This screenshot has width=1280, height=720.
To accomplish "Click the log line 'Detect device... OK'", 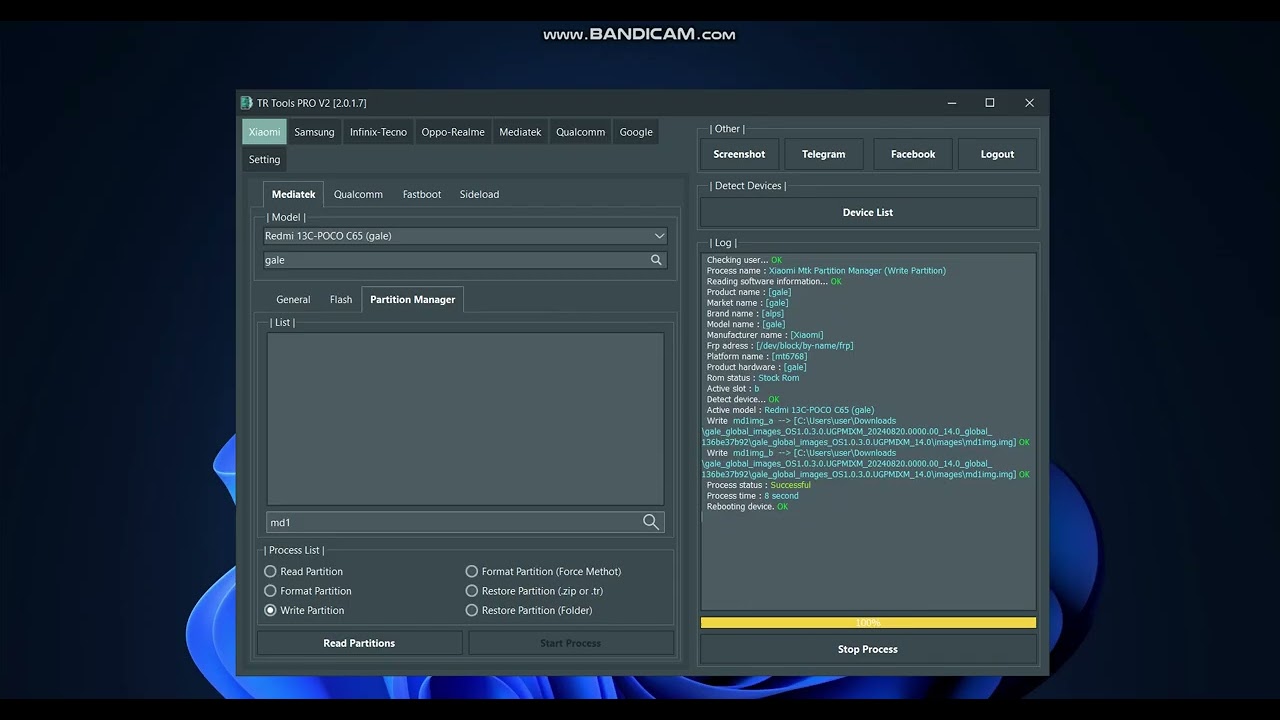I will (743, 400).
